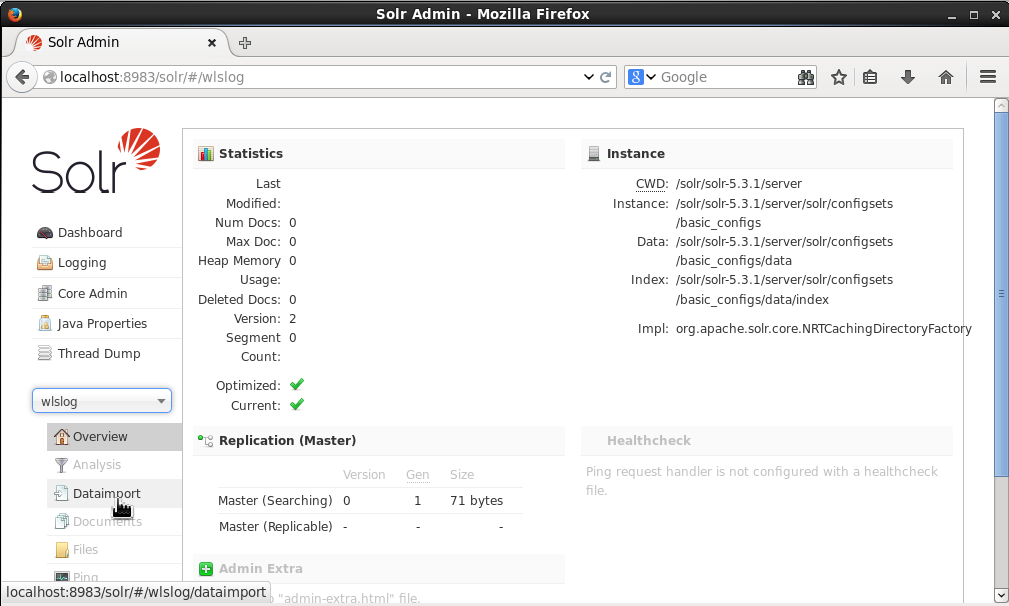Click the Analysis funnel icon
The image size is (1009, 606).
pyautogui.click(x=61, y=464)
